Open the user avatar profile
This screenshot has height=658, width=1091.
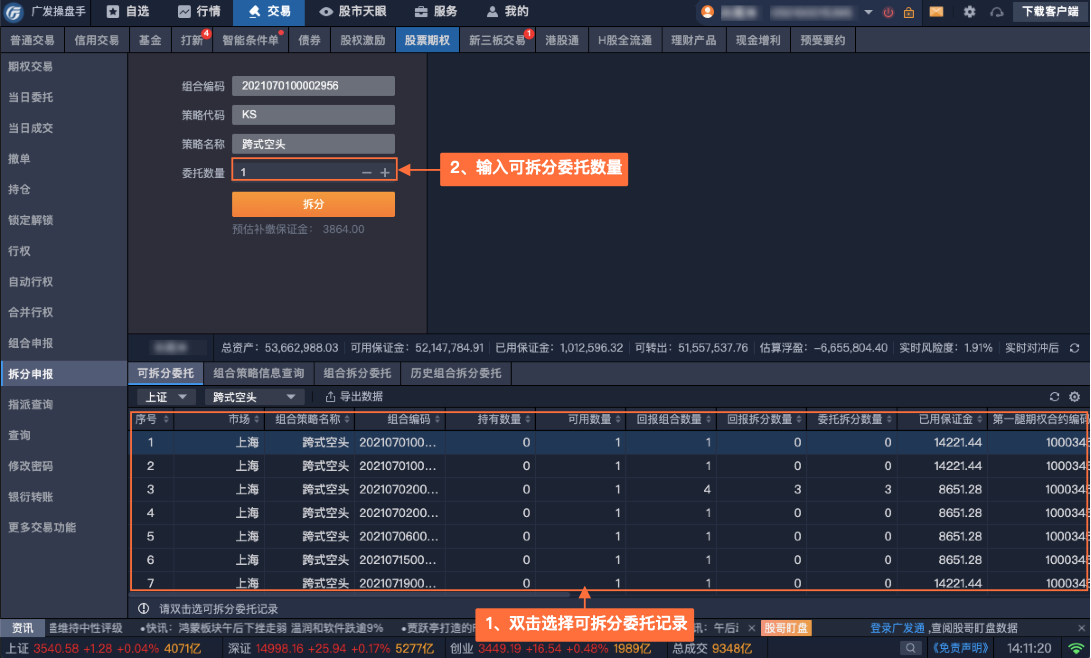click(x=708, y=12)
